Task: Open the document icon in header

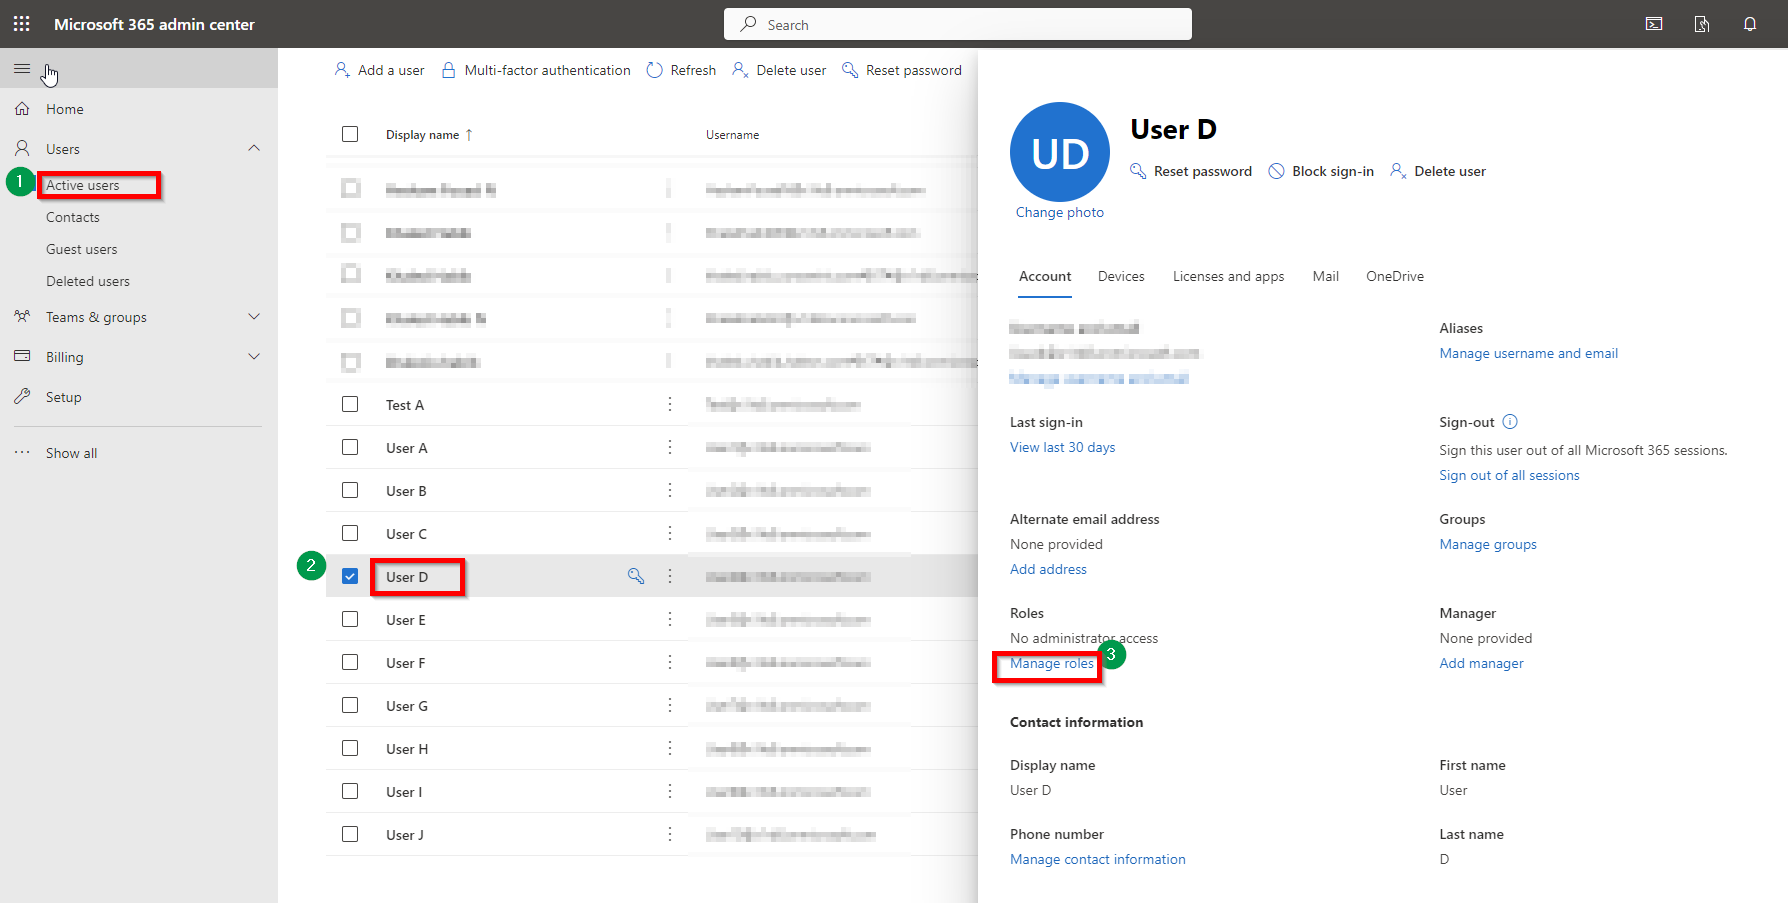Action: [x=1702, y=24]
